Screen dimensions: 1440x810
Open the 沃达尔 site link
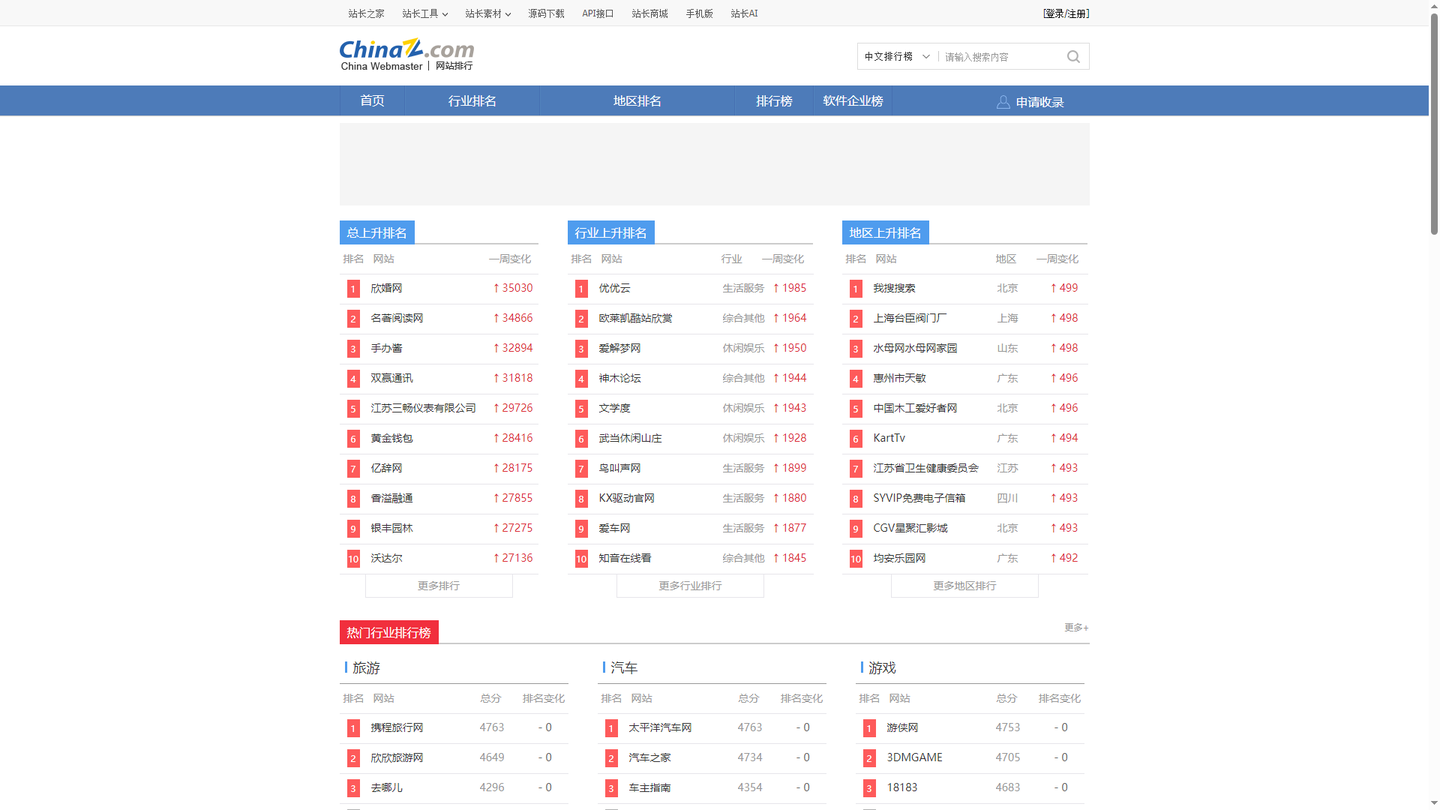pos(387,558)
